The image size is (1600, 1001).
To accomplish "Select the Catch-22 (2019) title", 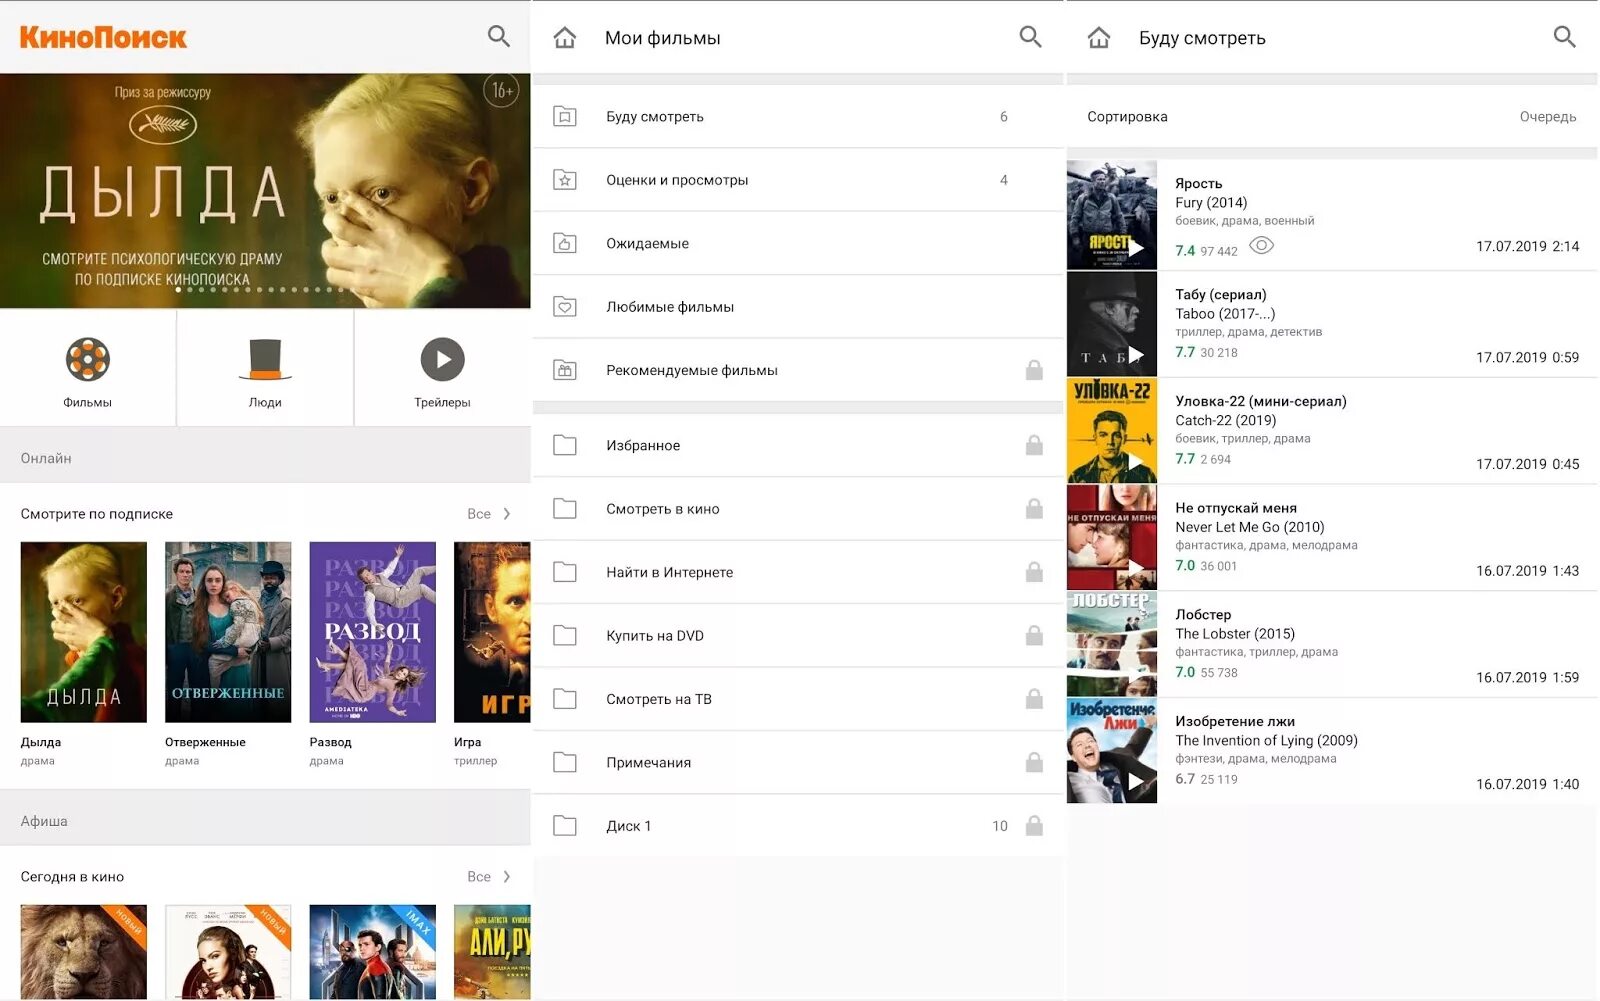I will [1226, 420].
